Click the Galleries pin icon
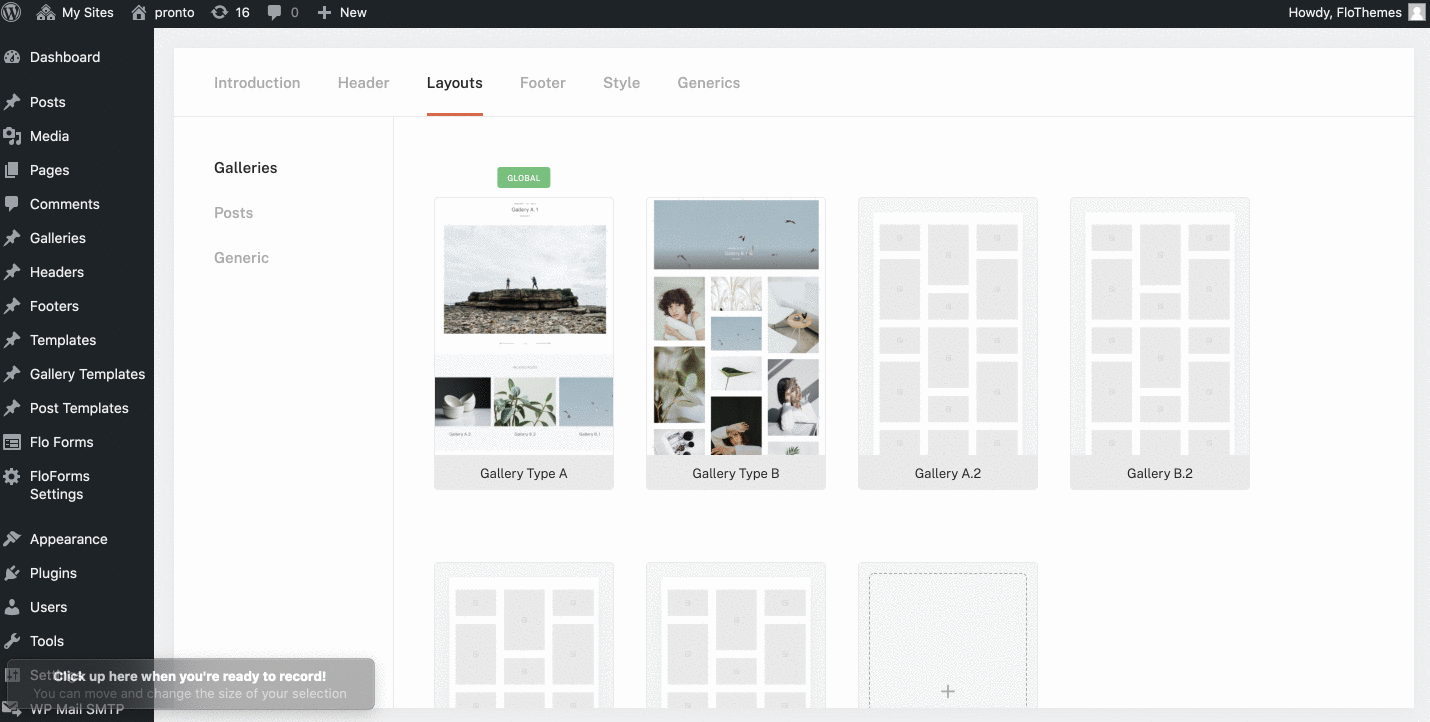 coord(12,238)
